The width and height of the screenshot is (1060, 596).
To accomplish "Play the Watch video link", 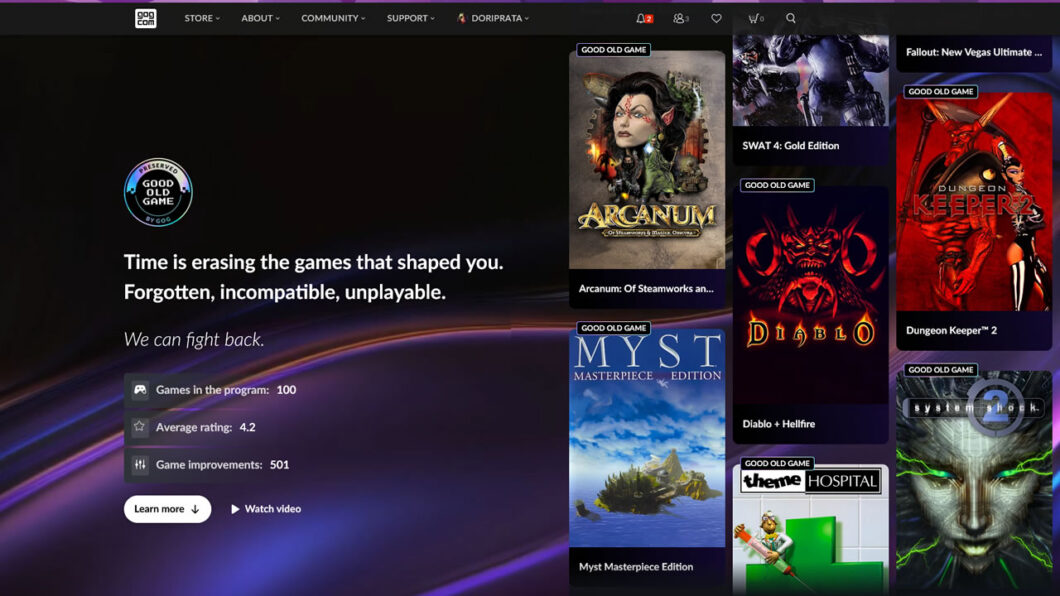I will click(266, 509).
